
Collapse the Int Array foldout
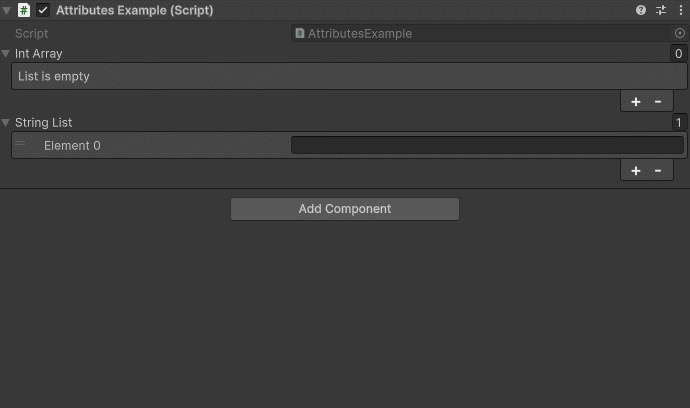[x=6, y=54]
